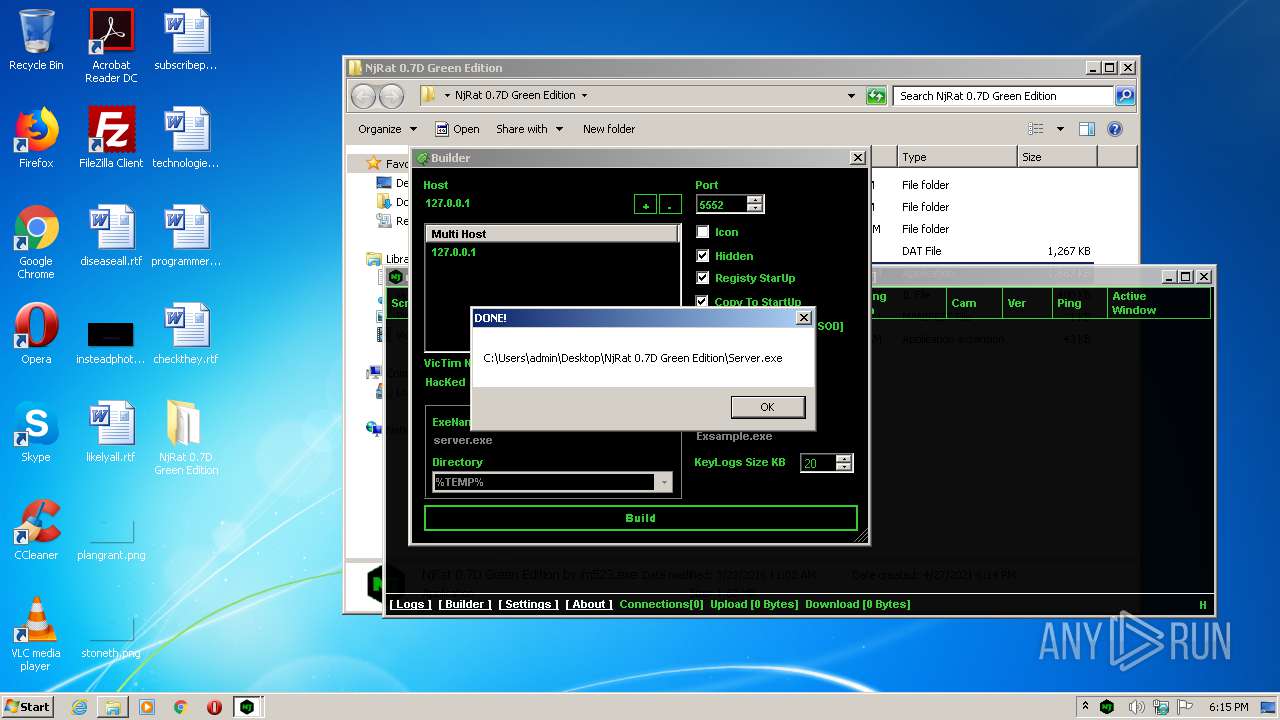Uncheck the Copy To StartUp checkbox
Screen dimensions: 1280x720
(703, 301)
